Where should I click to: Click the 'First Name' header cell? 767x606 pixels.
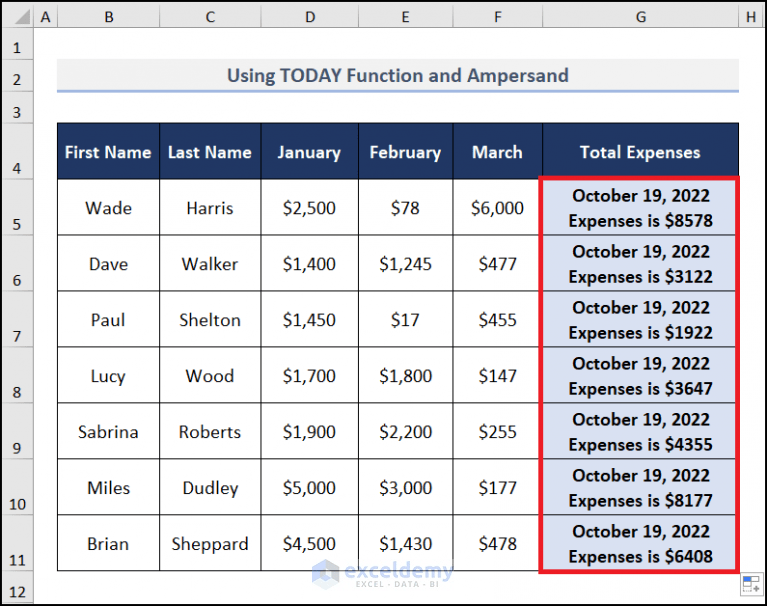(108, 151)
